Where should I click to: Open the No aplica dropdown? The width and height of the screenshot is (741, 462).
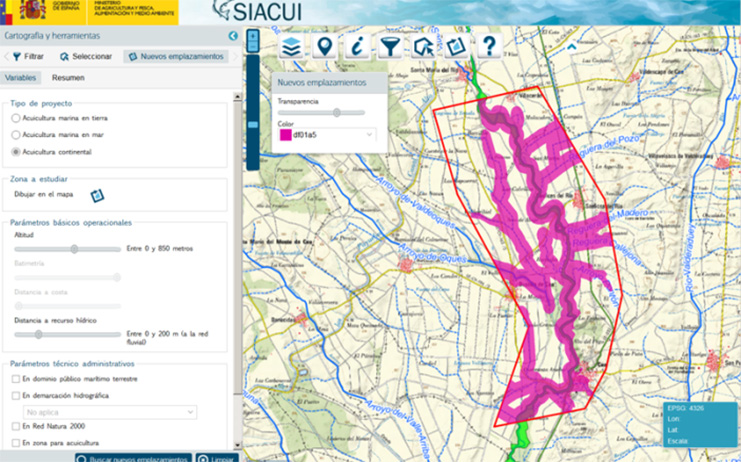[110, 412]
